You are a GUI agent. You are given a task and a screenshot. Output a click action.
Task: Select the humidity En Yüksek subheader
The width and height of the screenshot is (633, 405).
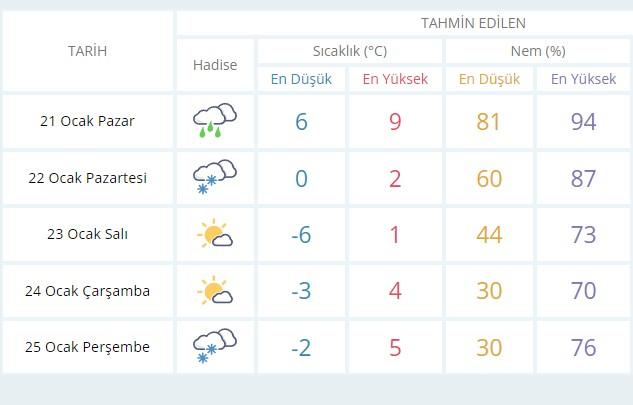pos(584,79)
